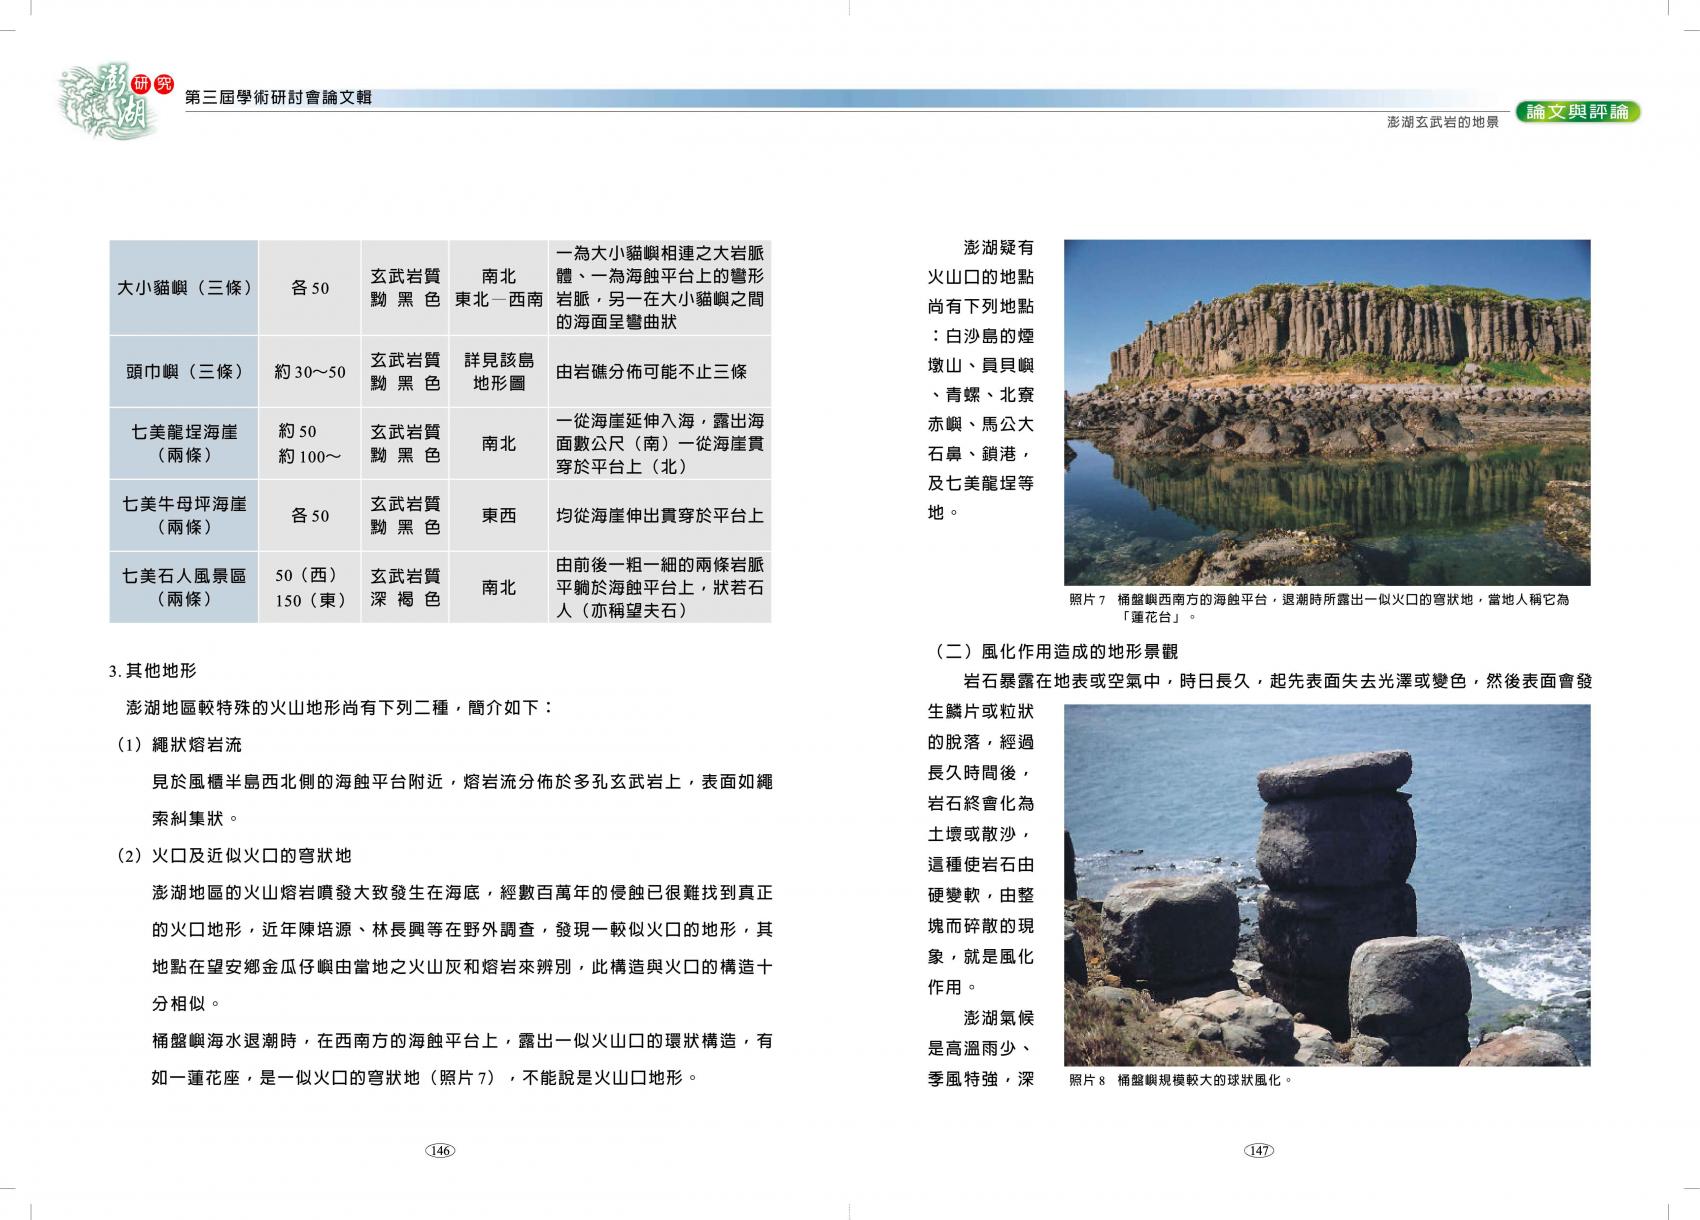Click the （二）風化作用造成的地形景觀 heading
1700x1220 pixels.
coord(1055,651)
